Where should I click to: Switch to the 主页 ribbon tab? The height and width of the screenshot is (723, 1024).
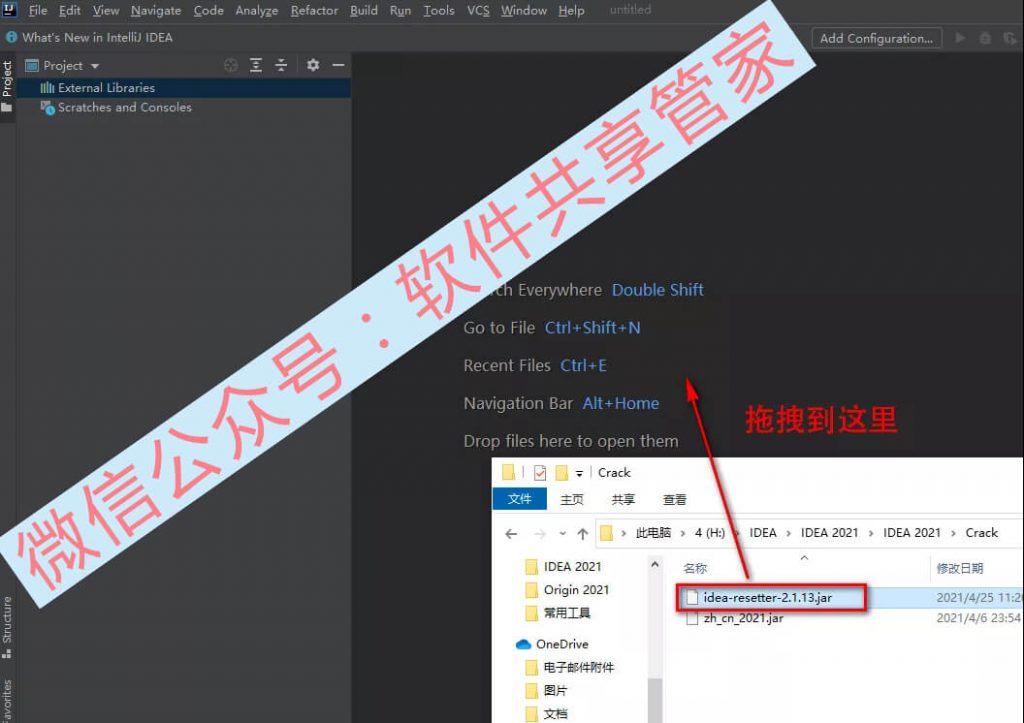pos(572,500)
